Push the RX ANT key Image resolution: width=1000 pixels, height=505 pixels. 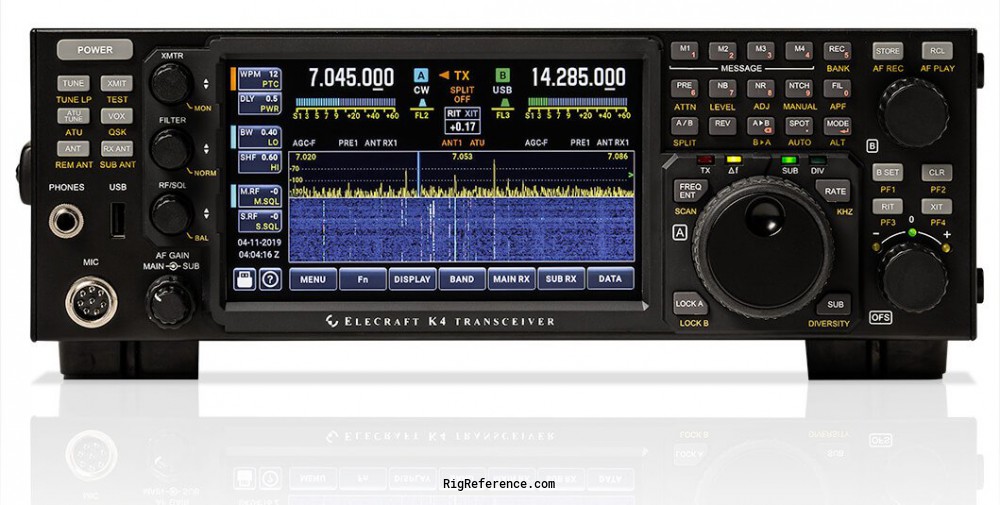[x=117, y=149]
